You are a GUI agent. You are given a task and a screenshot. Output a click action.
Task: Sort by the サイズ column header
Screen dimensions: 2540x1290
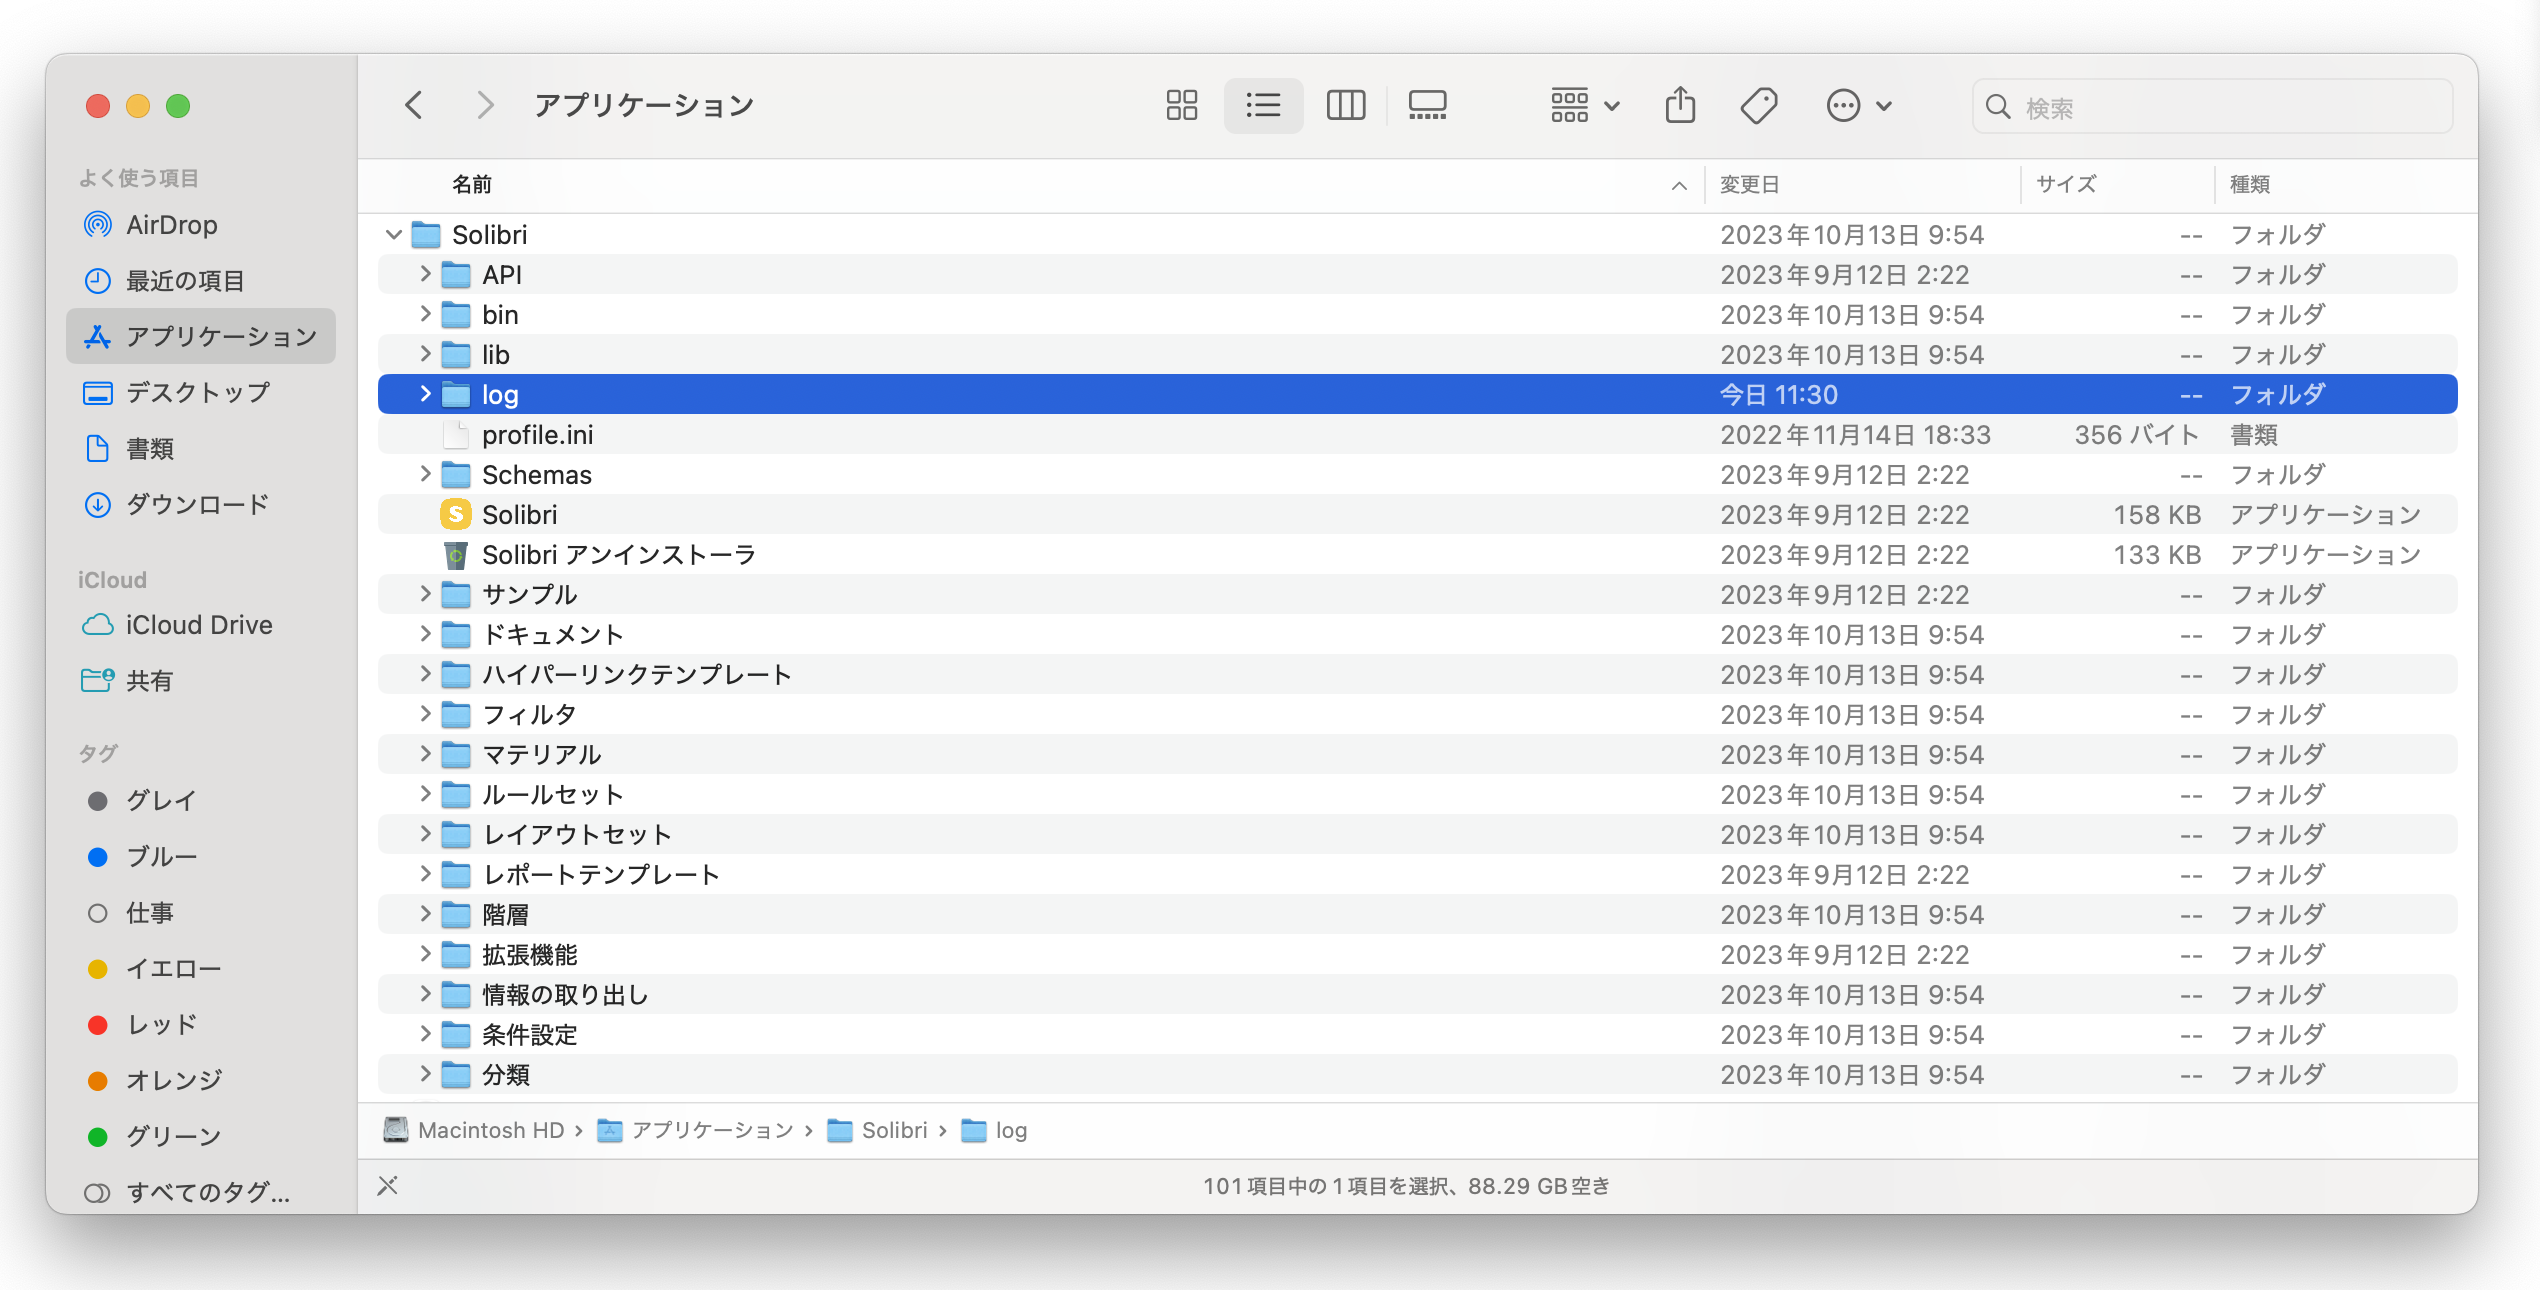pyautogui.click(x=2118, y=185)
